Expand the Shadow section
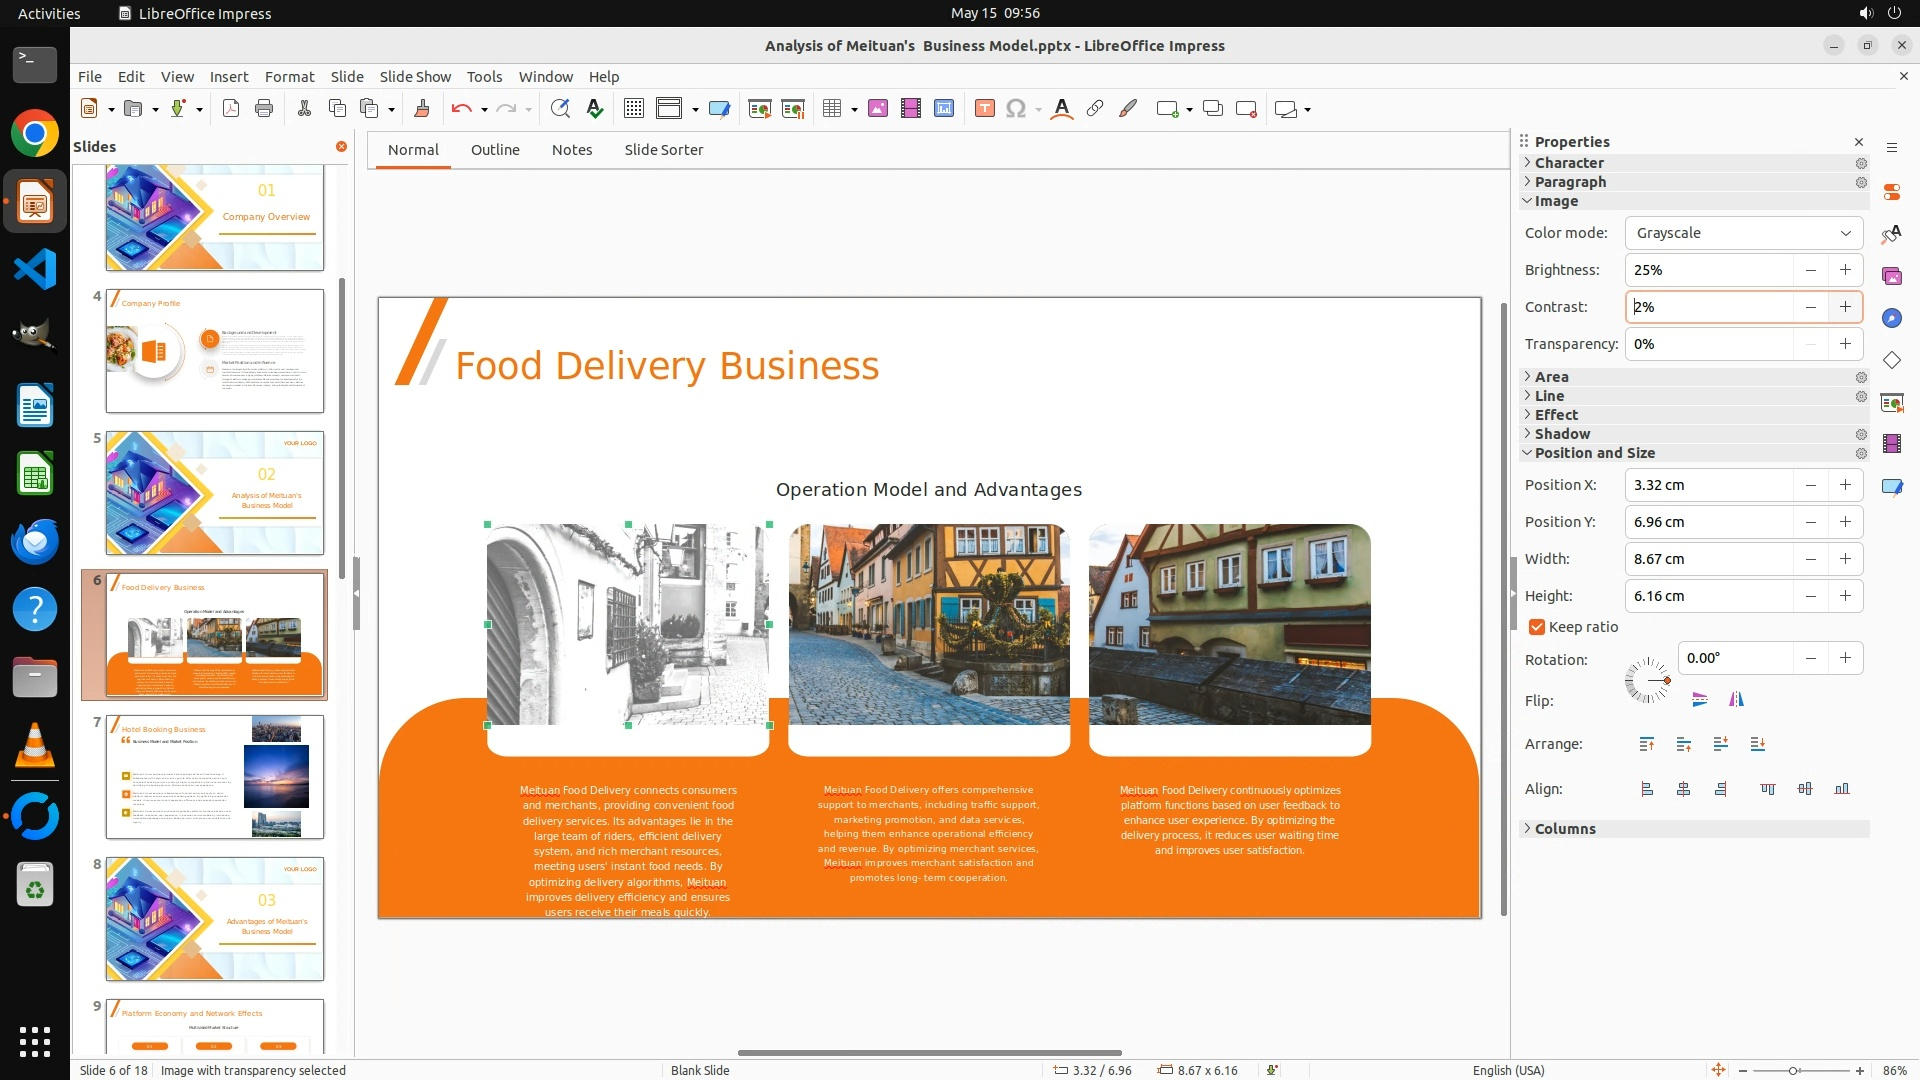The height and width of the screenshot is (1080, 1920). [x=1562, y=434]
